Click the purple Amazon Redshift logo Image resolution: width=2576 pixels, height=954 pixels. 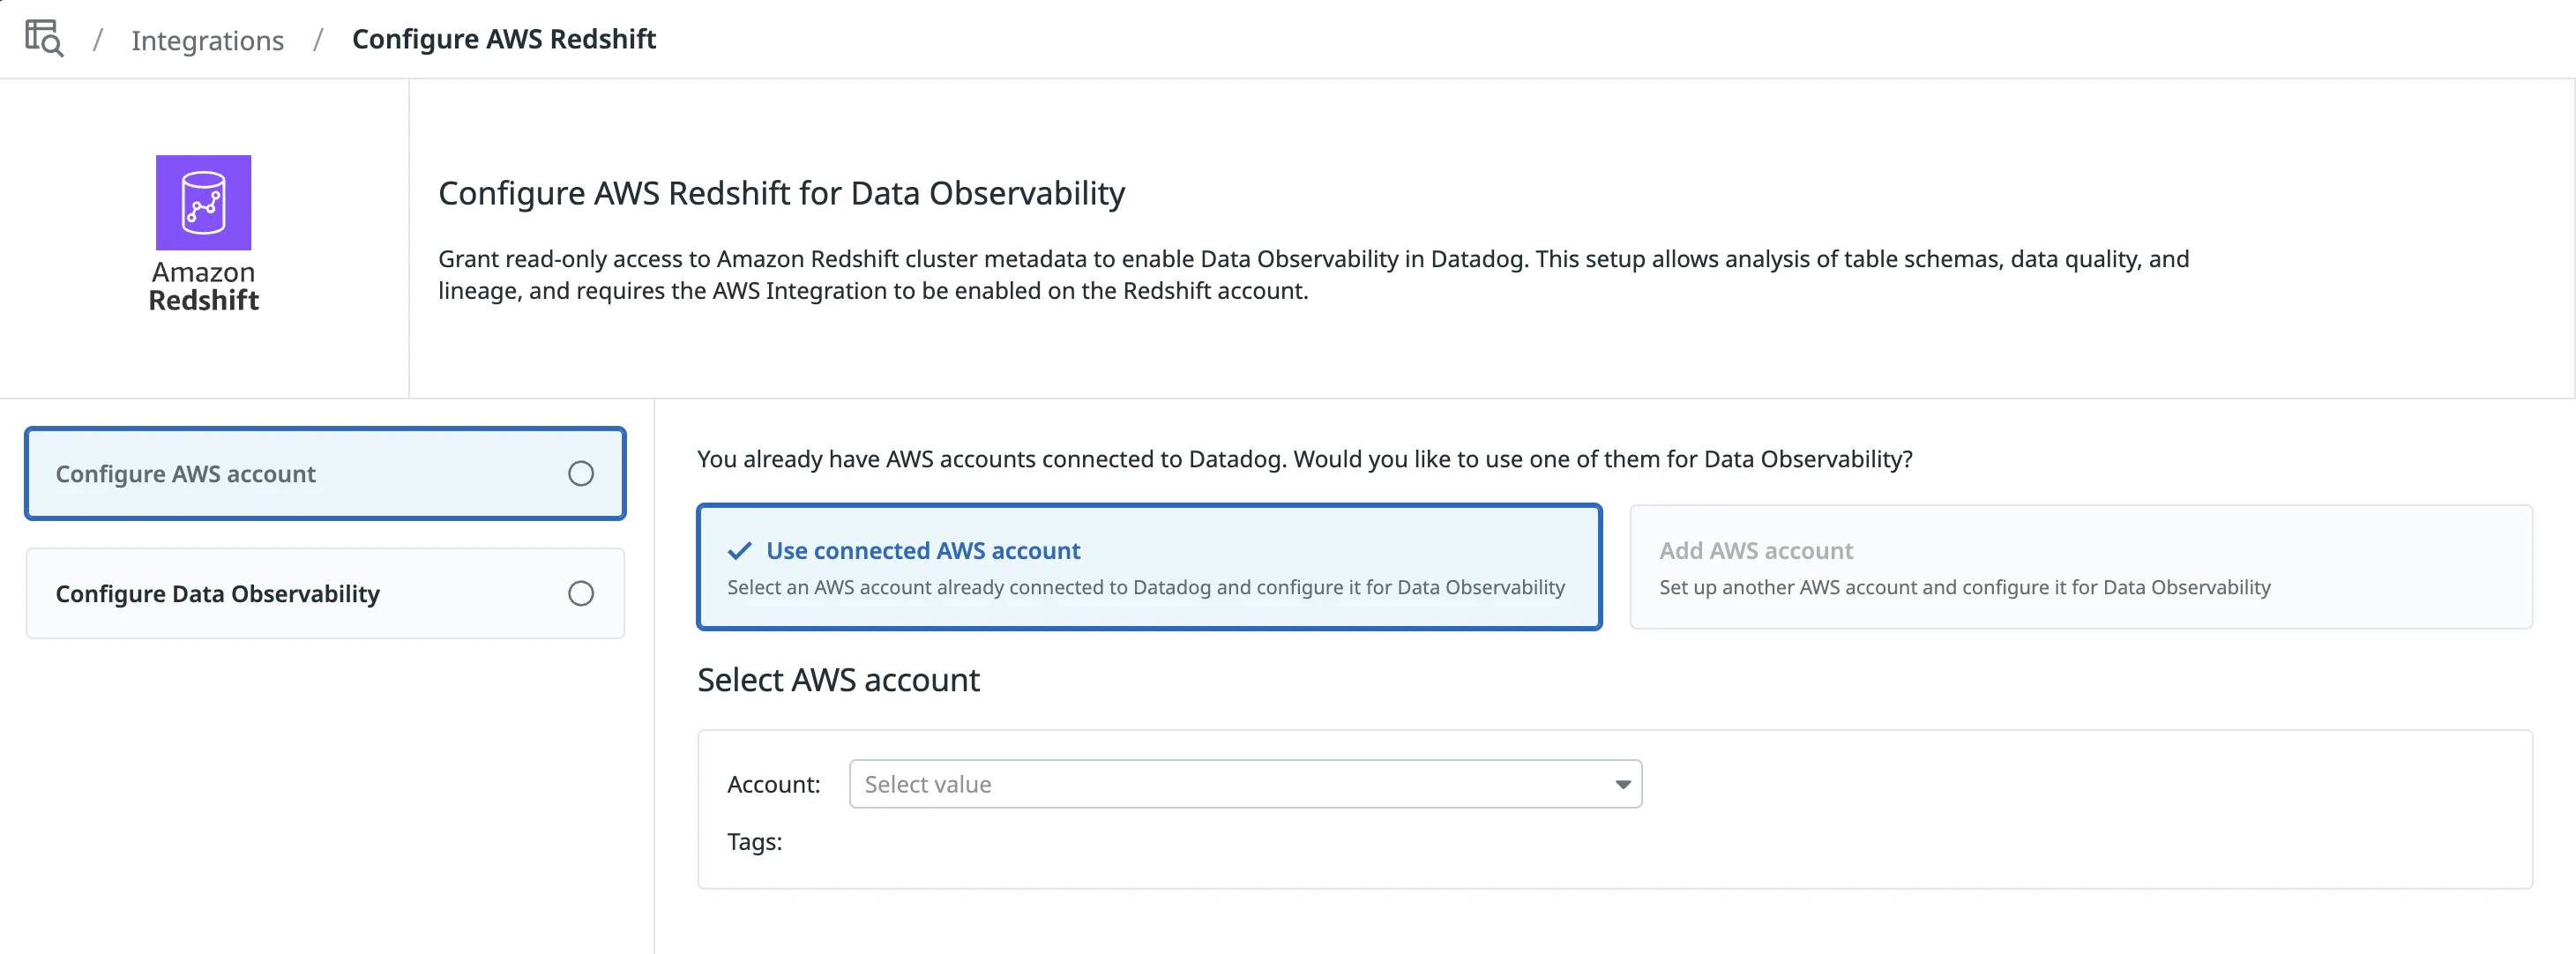pos(203,202)
